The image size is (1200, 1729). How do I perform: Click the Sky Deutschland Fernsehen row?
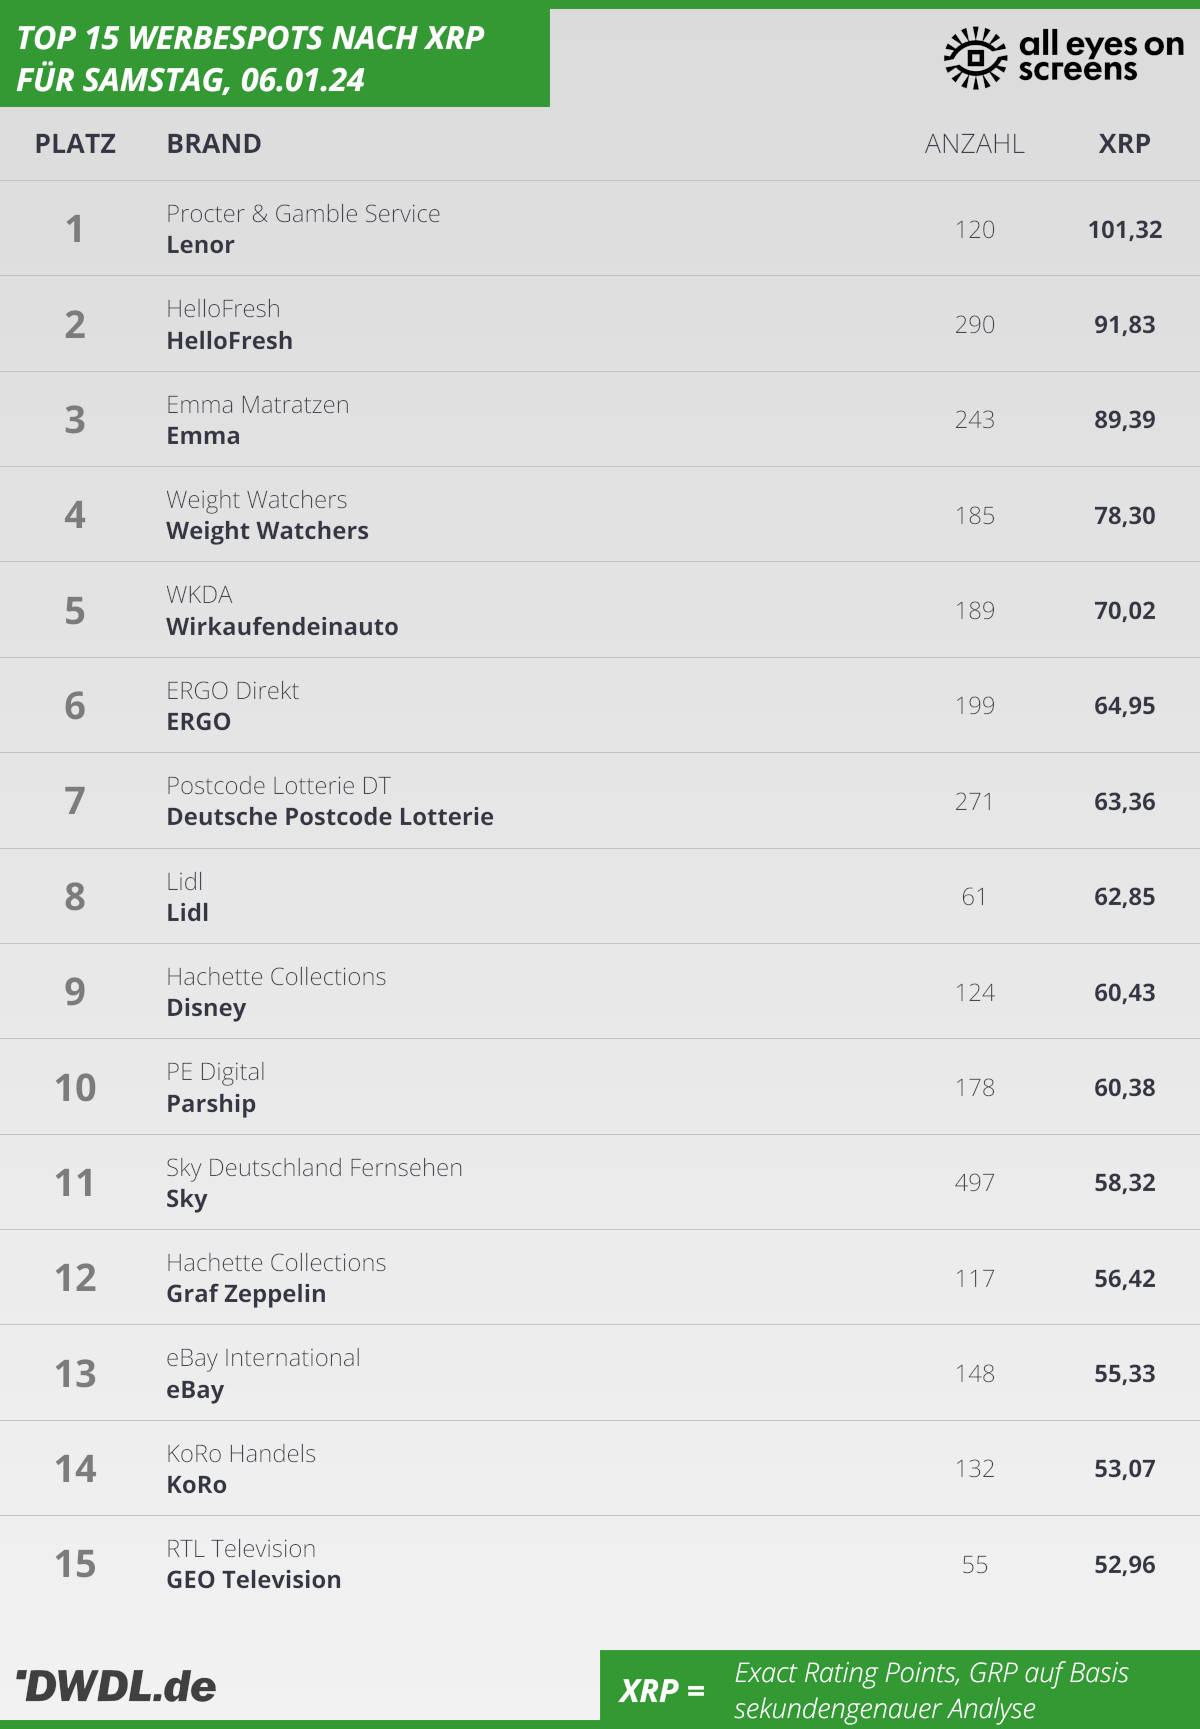click(x=600, y=1183)
